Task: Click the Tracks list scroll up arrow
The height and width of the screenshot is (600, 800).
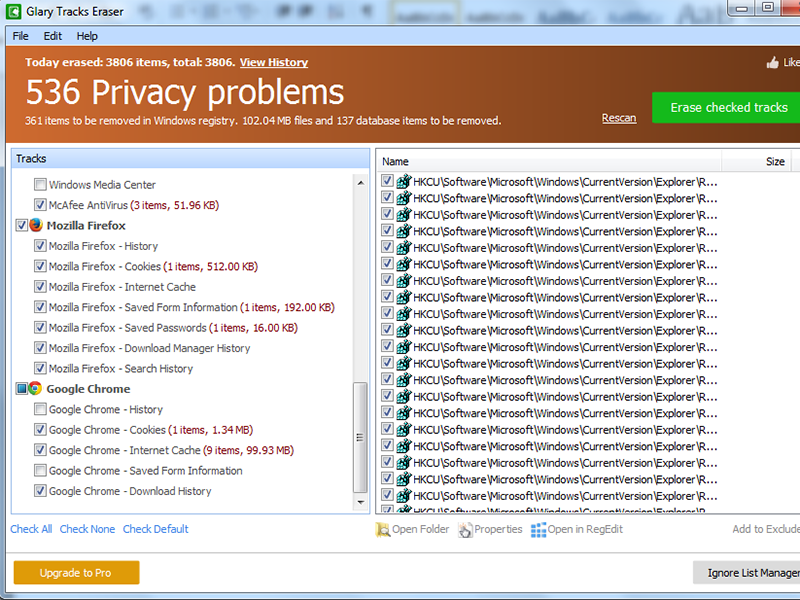Action: [x=361, y=183]
